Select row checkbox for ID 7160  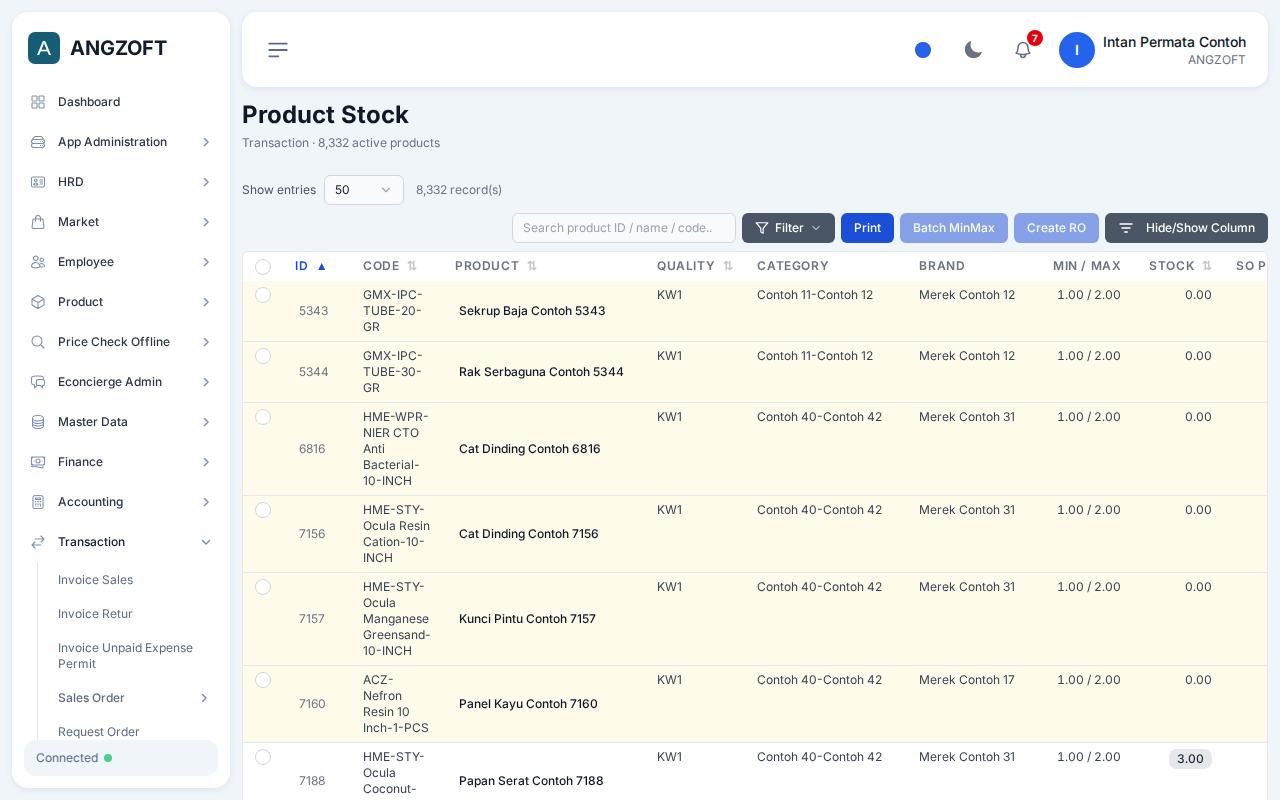(263, 680)
